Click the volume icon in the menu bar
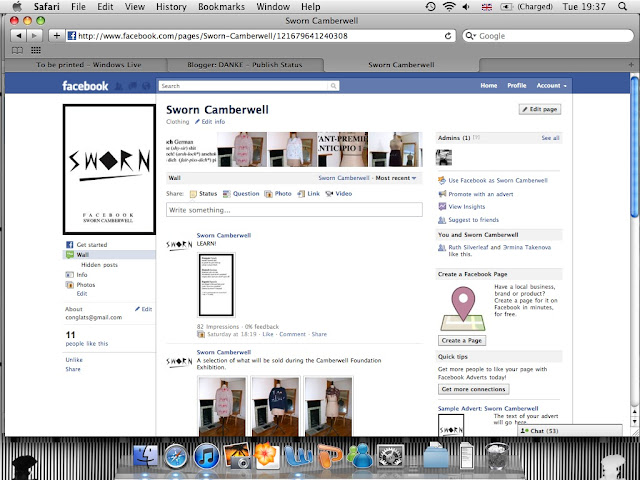This screenshot has height=480, width=640. click(466, 7)
